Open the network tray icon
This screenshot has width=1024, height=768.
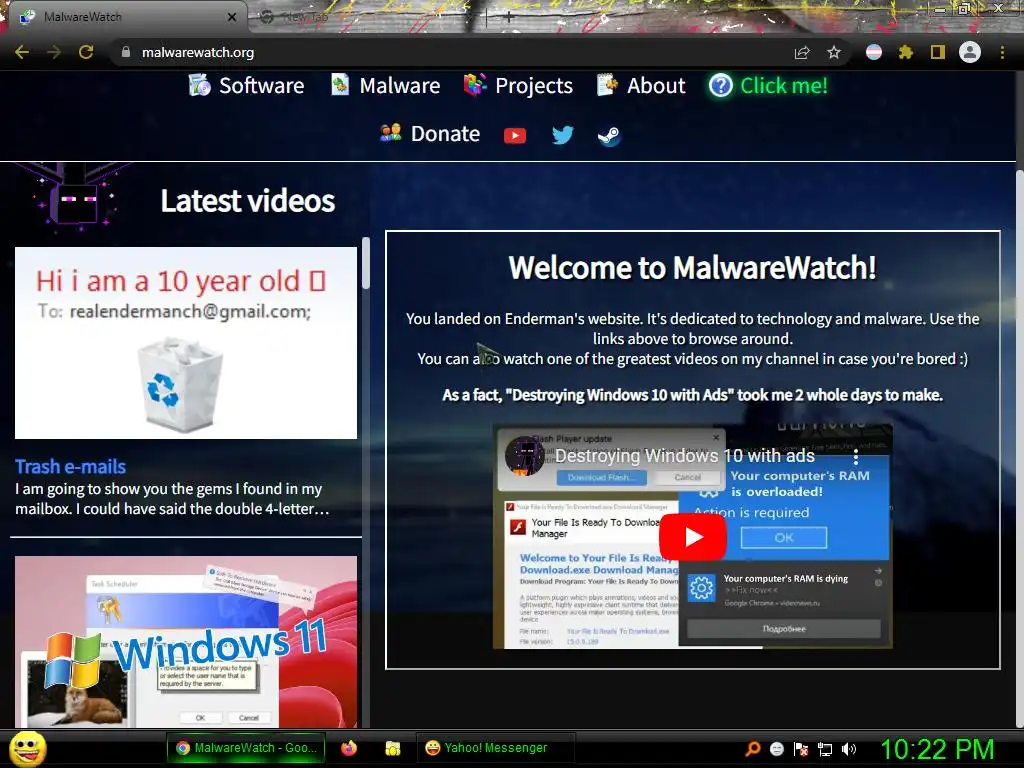point(825,749)
